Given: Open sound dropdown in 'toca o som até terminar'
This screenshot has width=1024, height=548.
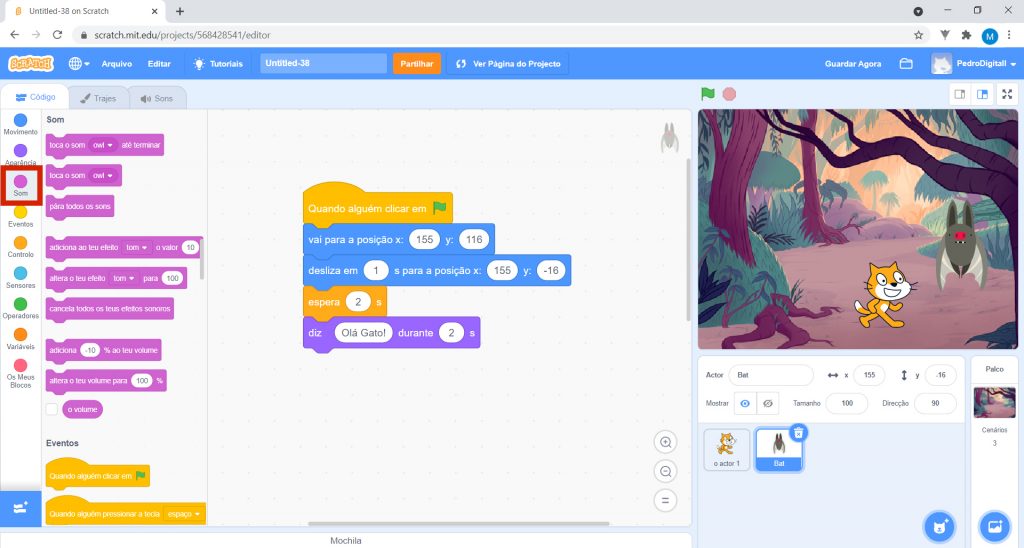Looking at the screenshot, I should 103,145.
